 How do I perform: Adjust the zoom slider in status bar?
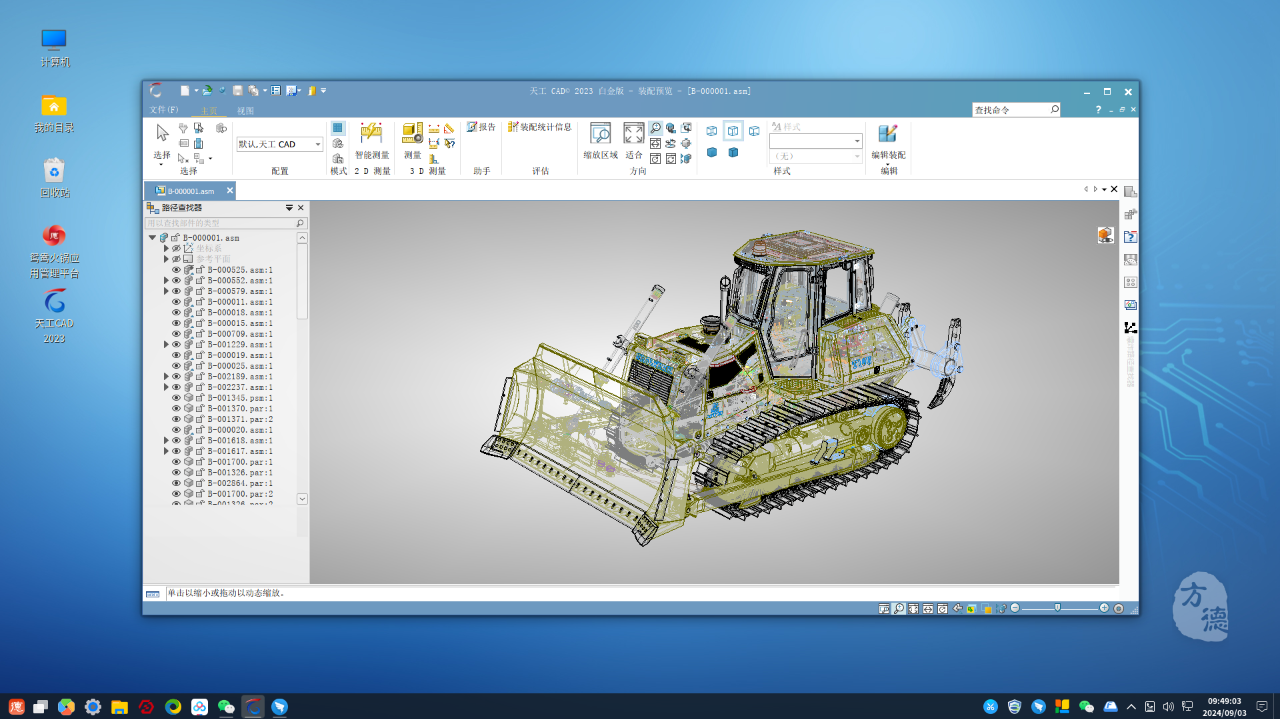[1058, 608]
